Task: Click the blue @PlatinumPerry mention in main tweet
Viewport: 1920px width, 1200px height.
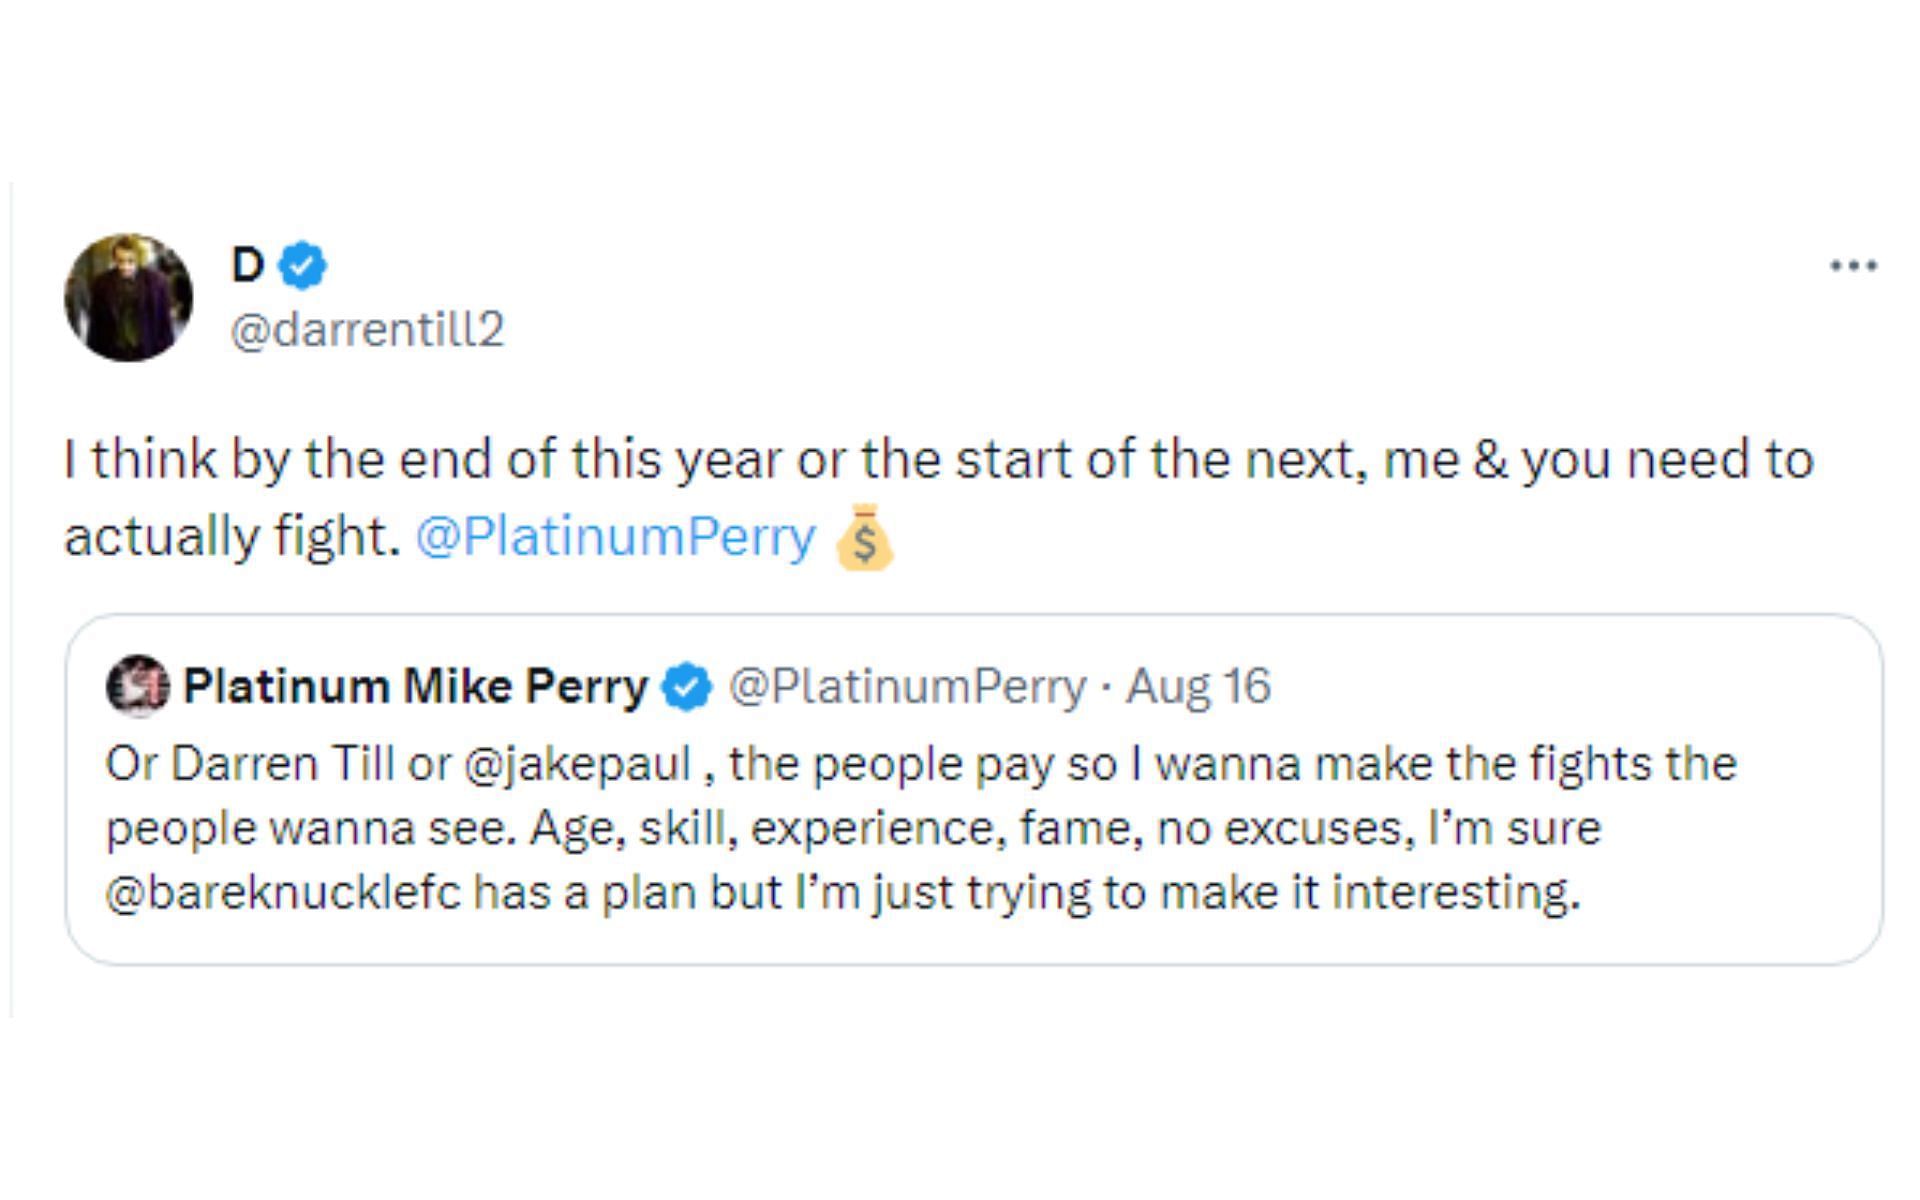Action: tap(615, 537)
